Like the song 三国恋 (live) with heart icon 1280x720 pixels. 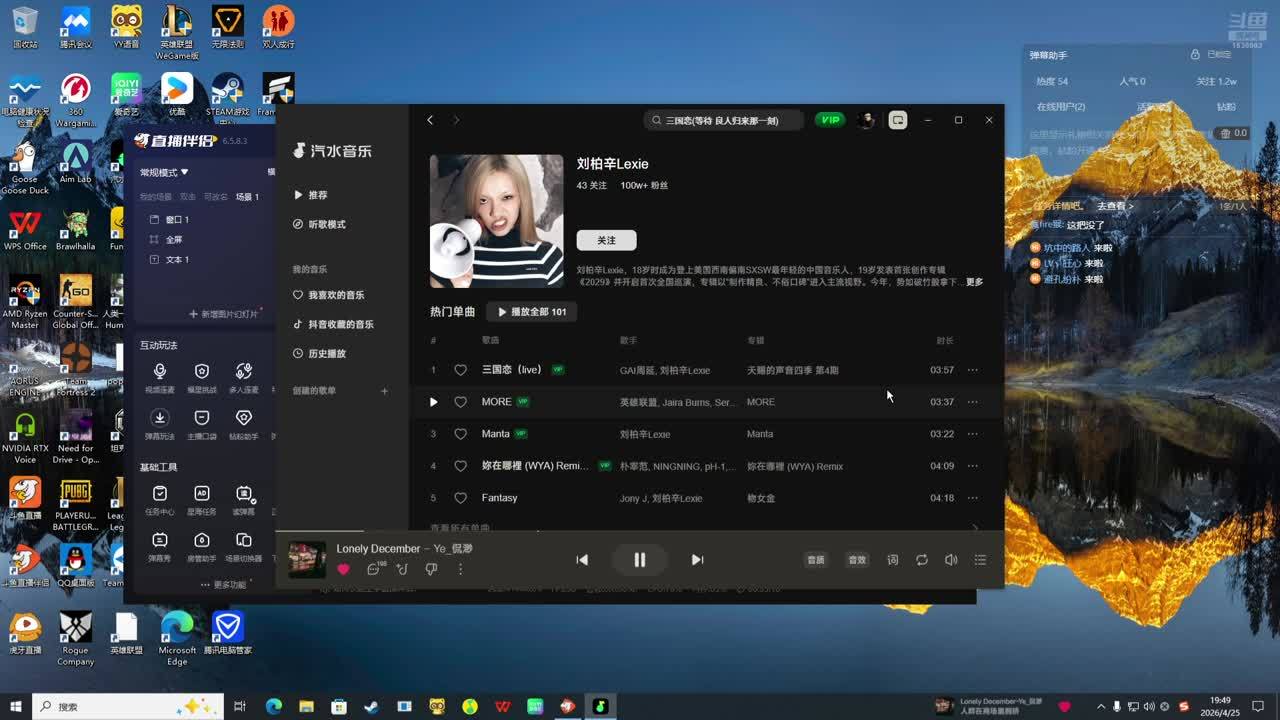tap(460, 370)
